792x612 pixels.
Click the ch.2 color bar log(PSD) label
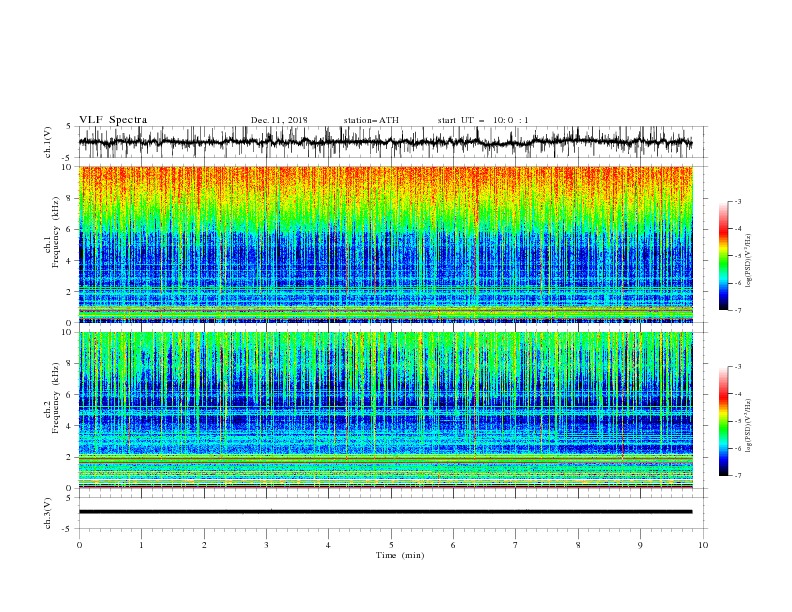click(x=749, y=426)
